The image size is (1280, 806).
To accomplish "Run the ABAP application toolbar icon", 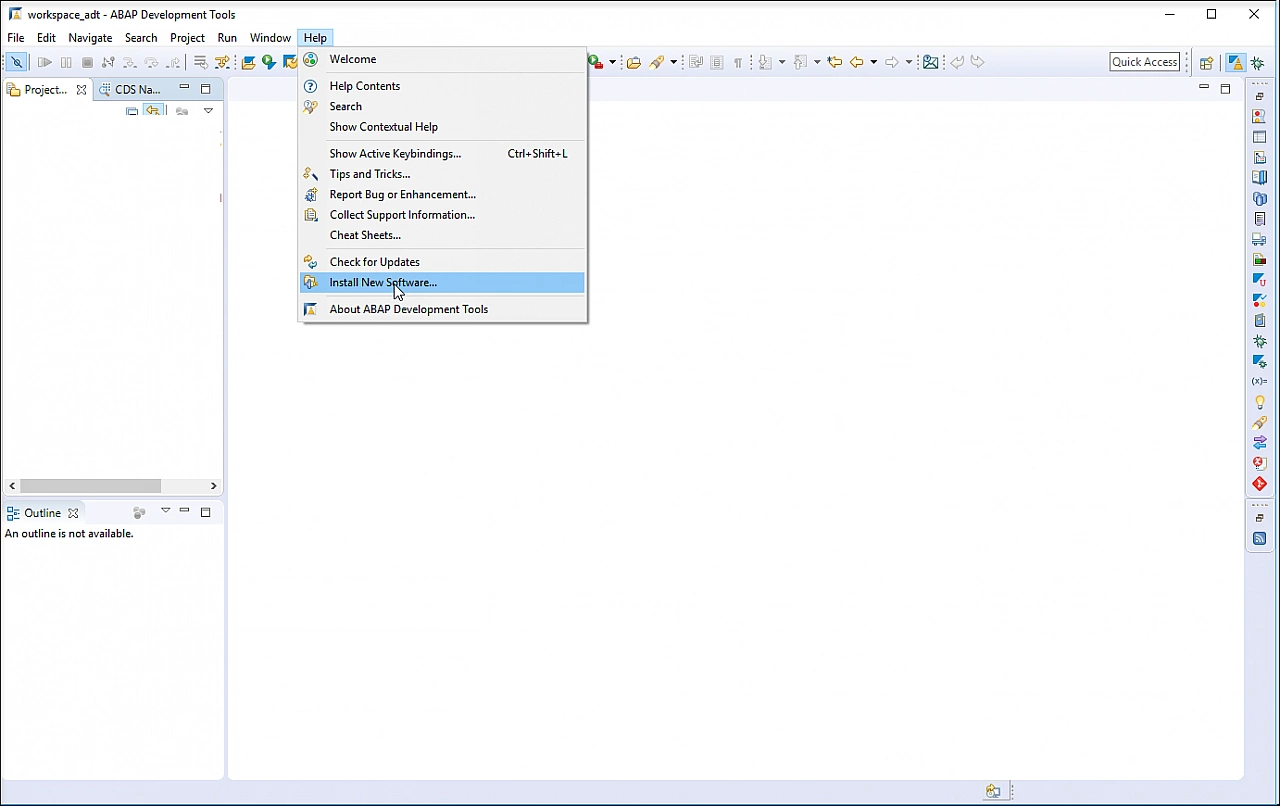I will 270,62.
